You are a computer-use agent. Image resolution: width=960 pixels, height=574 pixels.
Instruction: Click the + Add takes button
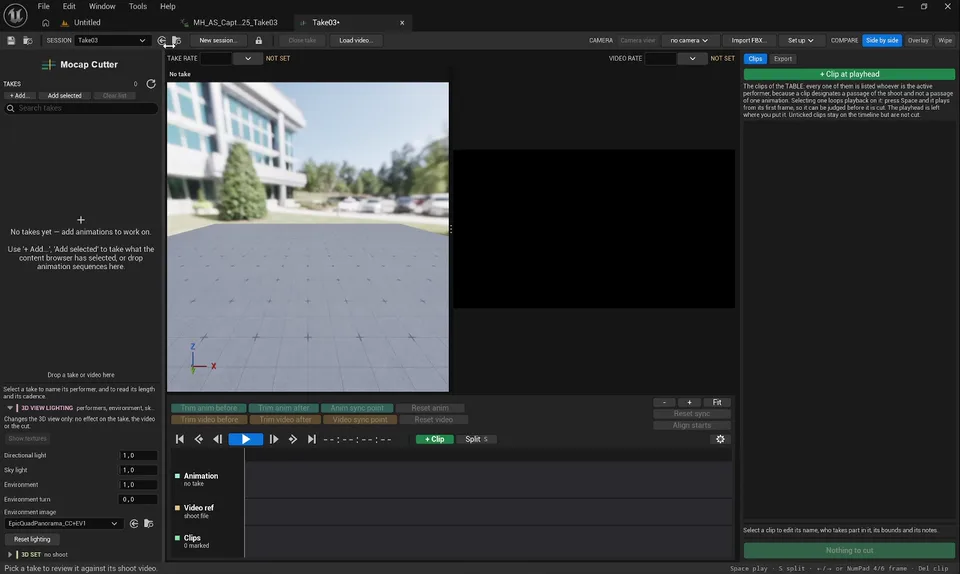click(20, 95)
